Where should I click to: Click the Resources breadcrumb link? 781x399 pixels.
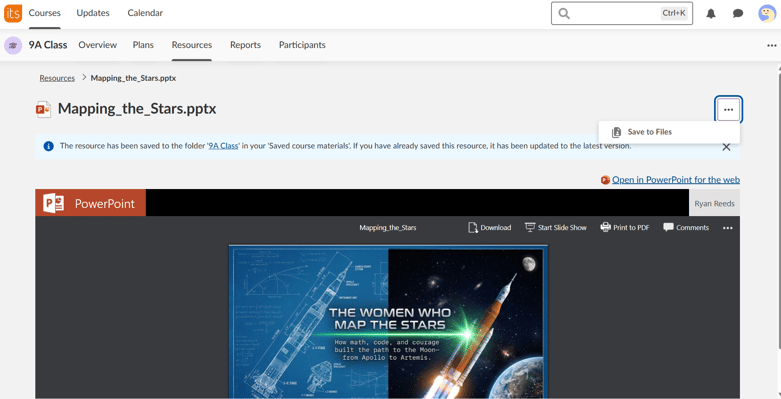57,78
